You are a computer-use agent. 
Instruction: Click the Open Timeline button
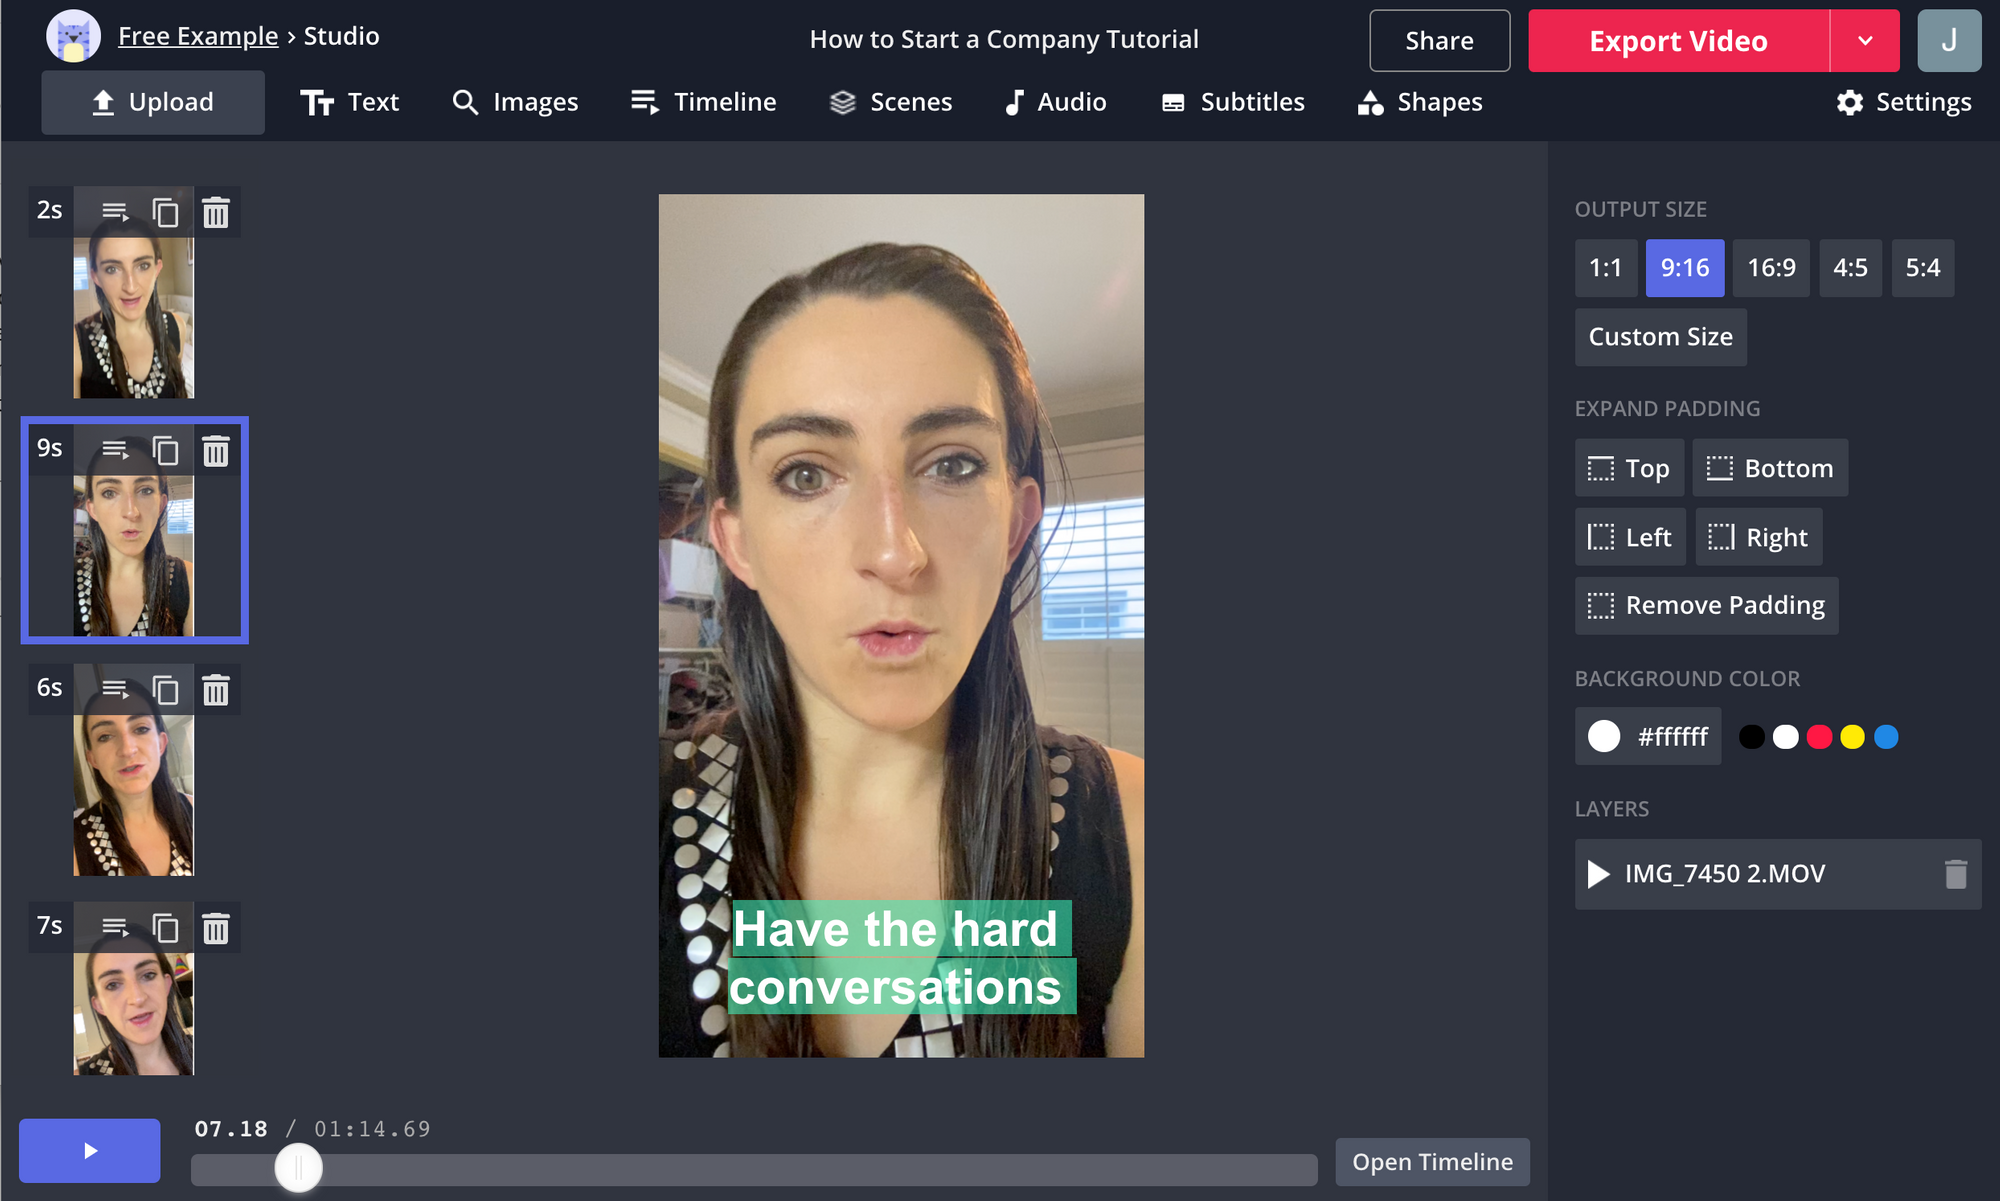pyautogui.click(x=1432, y=1162)
